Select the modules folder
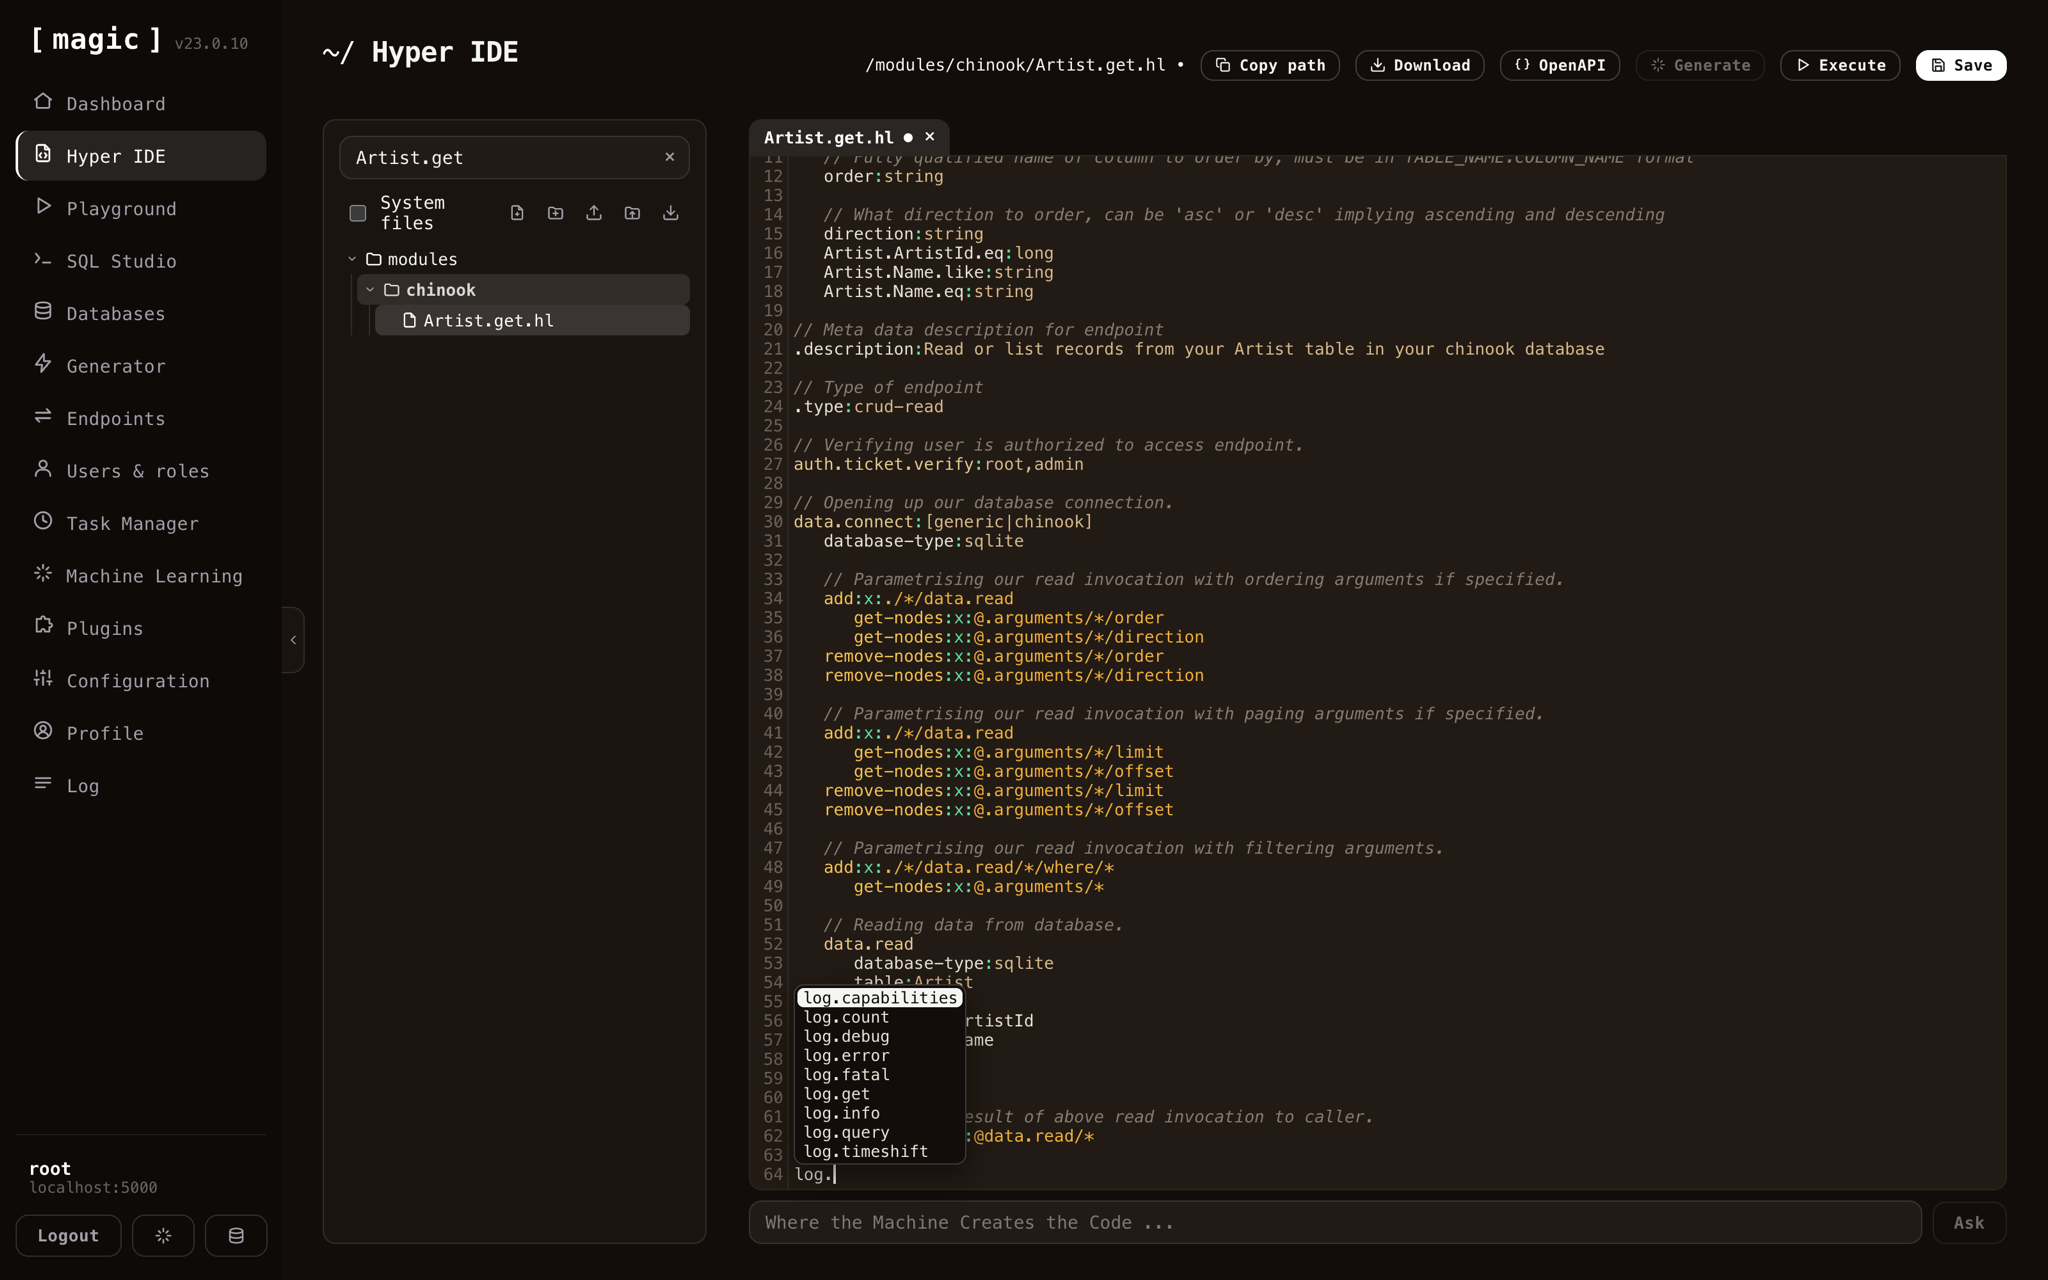This screenshot has height=1280, width=2048. (x=422, y=259)
